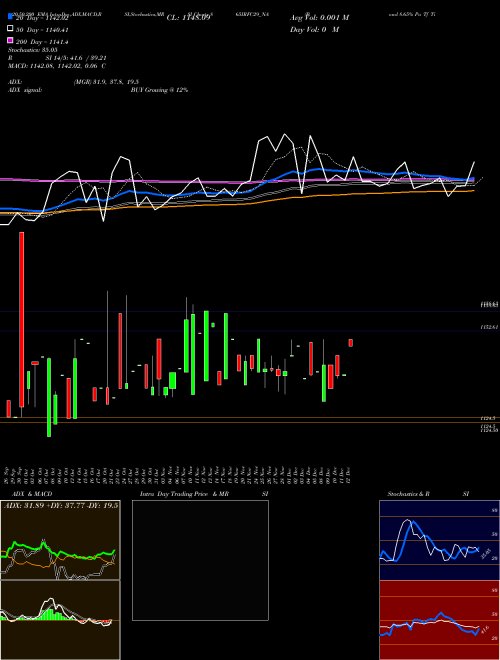Click the MACD values line in header
The width and height of the screenshot is (500, 660).
click(x=57, y=66)
